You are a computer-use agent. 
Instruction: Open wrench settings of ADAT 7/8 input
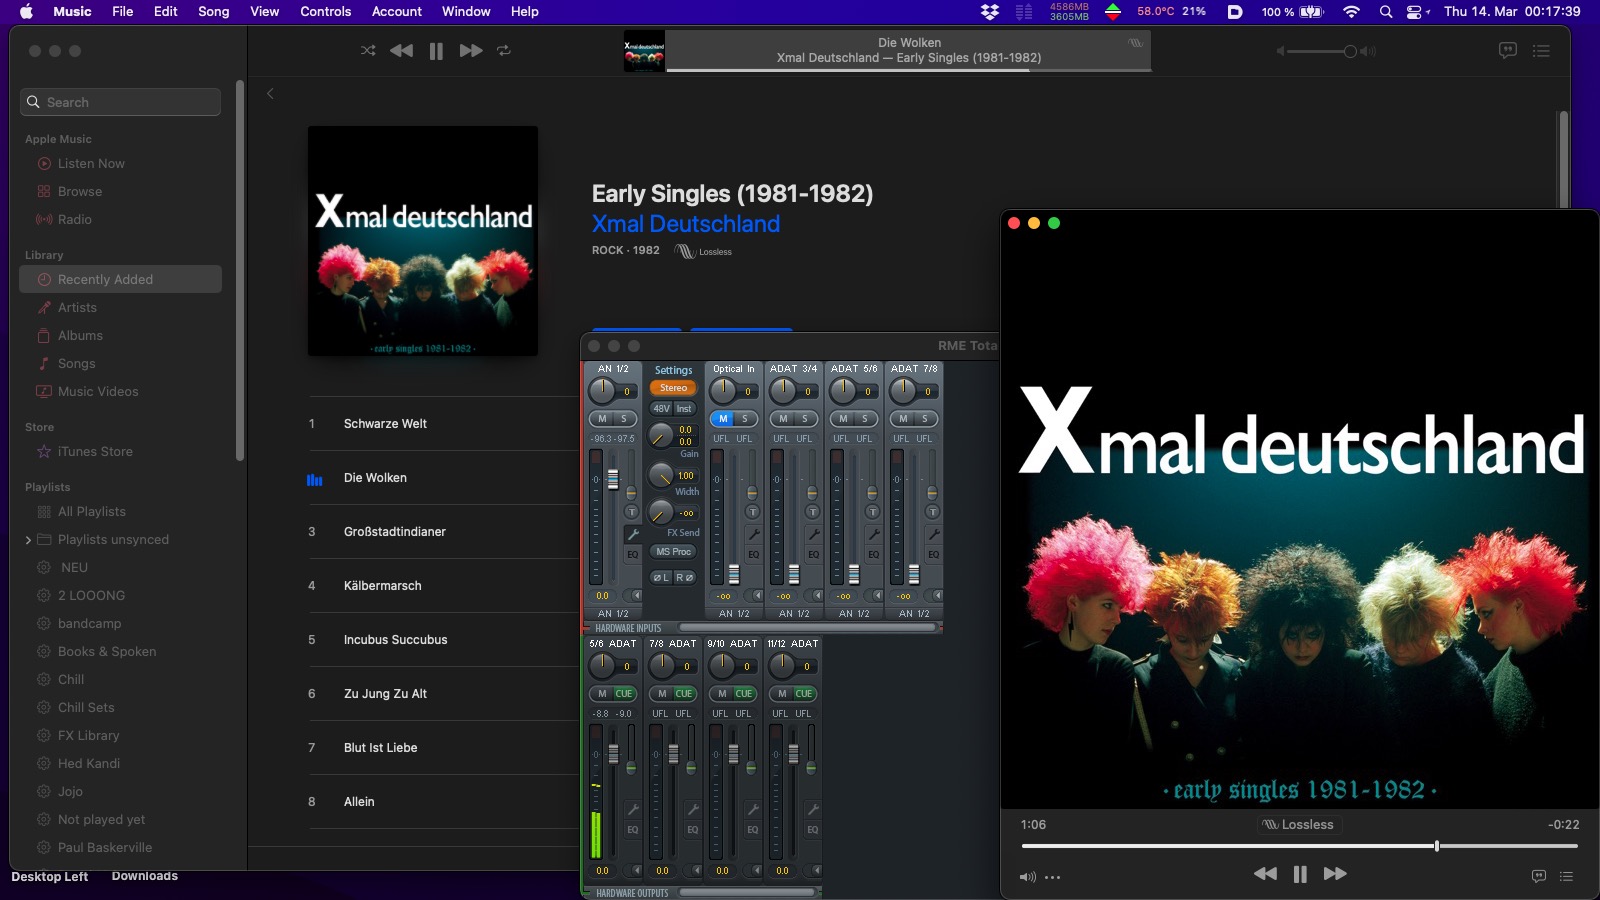point(933,534)
